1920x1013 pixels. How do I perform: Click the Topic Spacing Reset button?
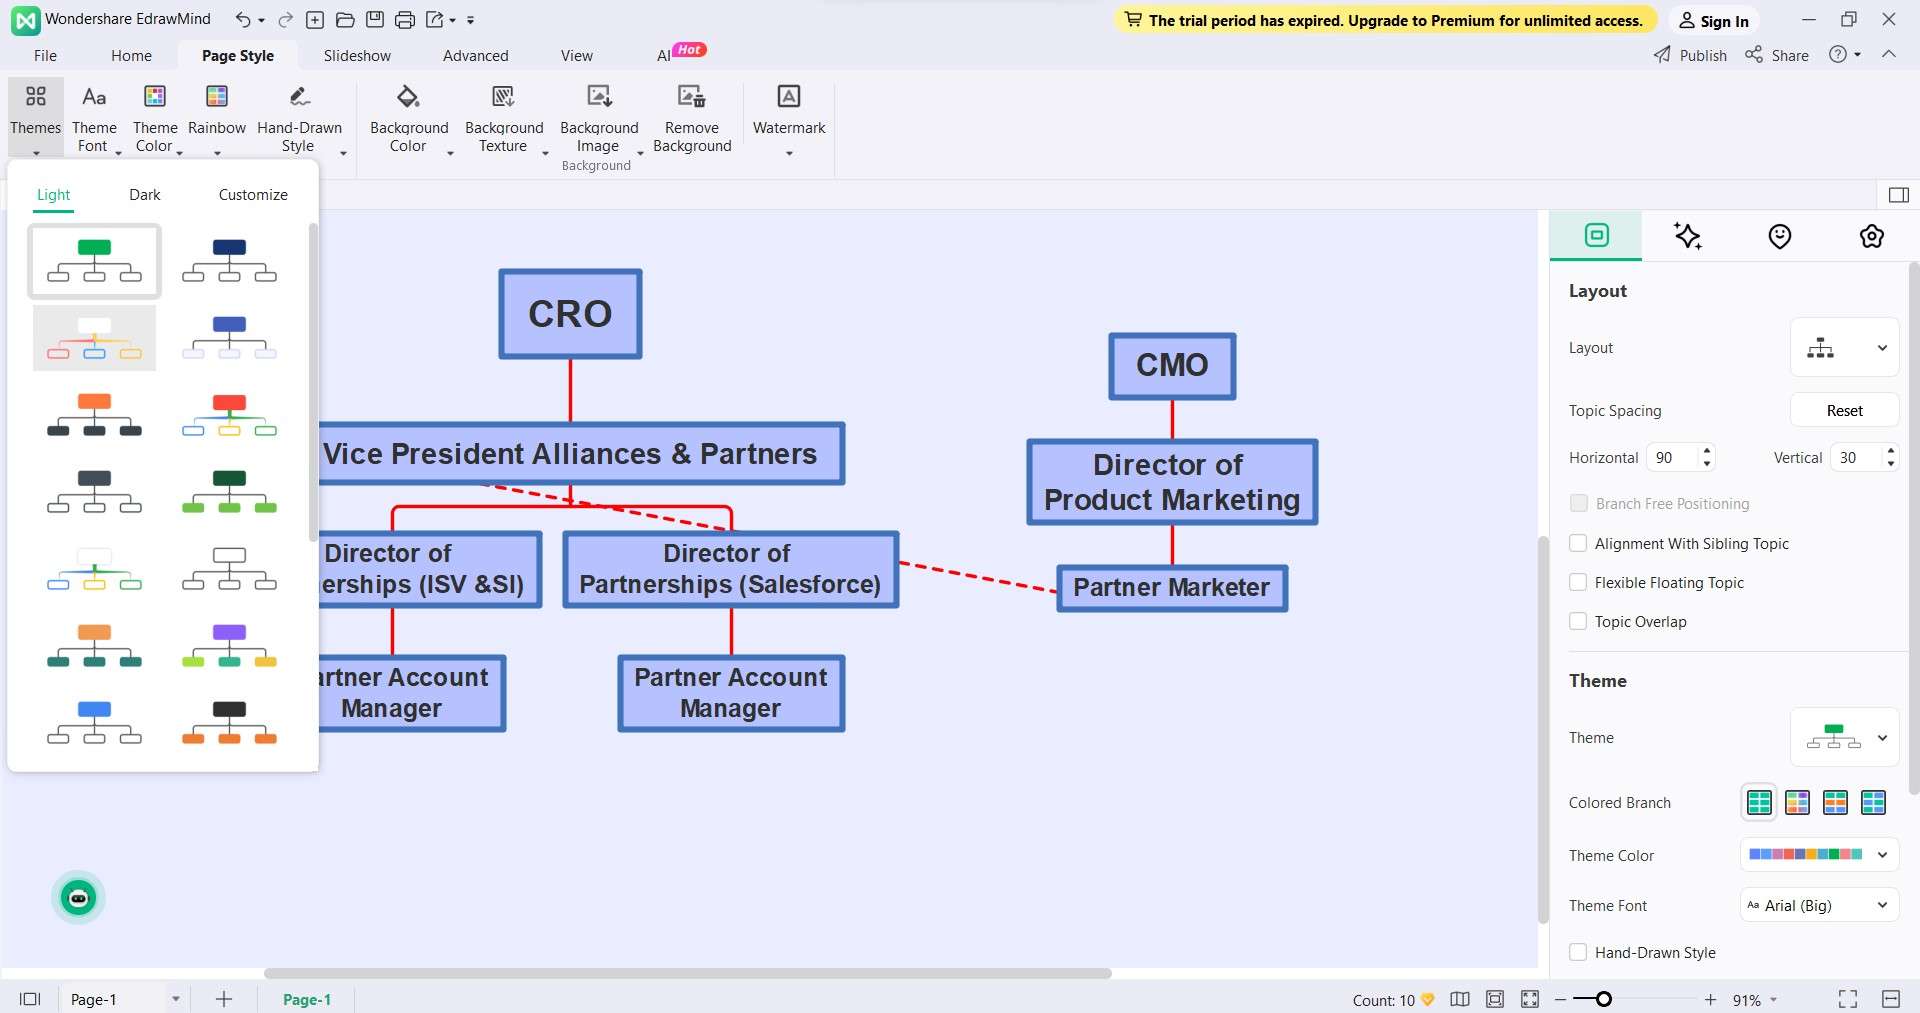tap(1844, 411)
